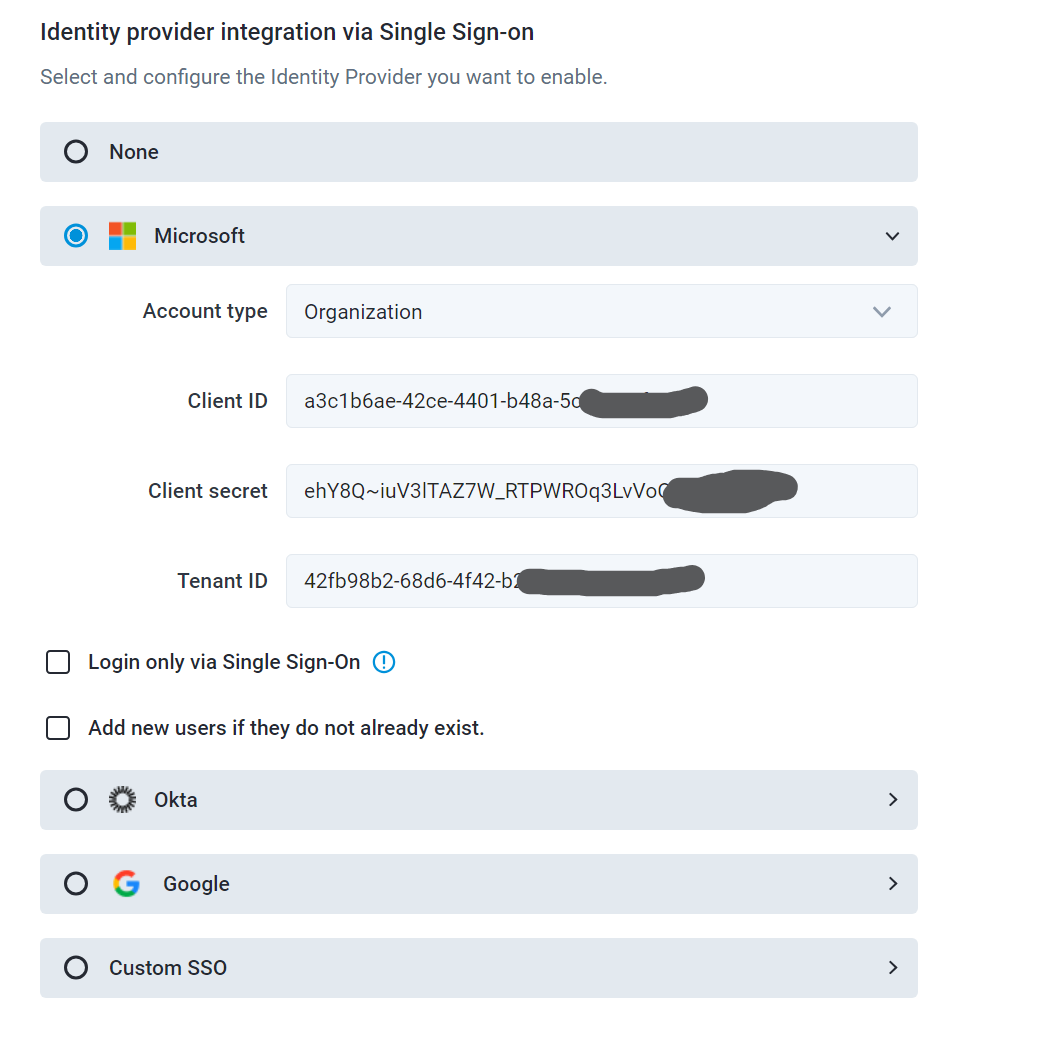
Task: Click the Okta logo icon
Action: point(122,800)
